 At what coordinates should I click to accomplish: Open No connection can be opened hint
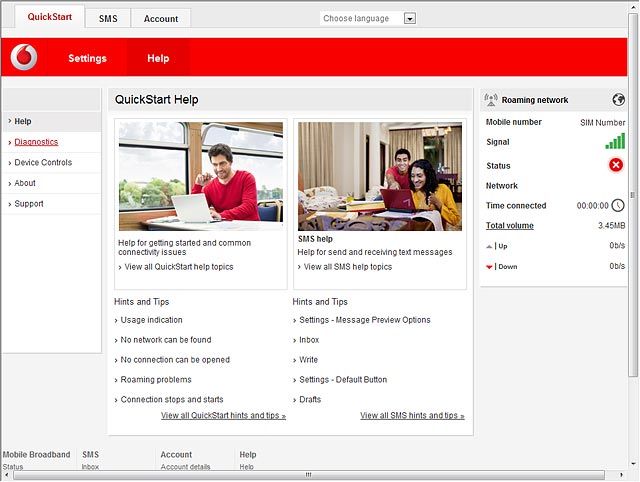pyautogui.click(x=175, y=360)
